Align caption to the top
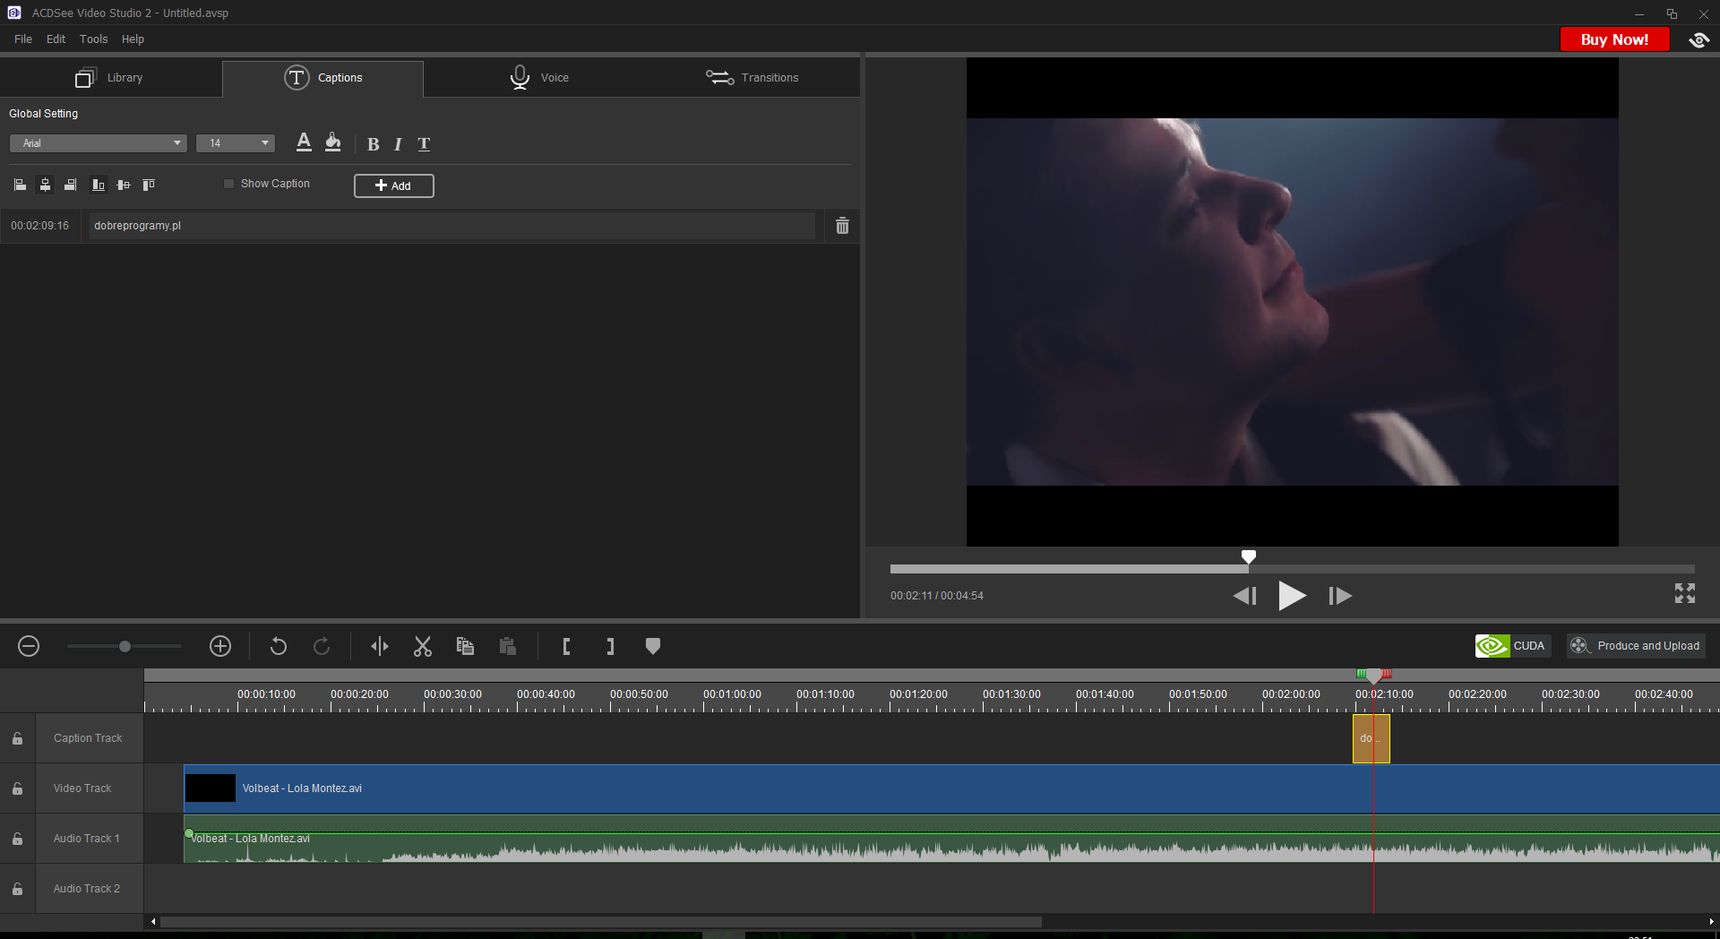1720x939 pixels. [149, 185]
